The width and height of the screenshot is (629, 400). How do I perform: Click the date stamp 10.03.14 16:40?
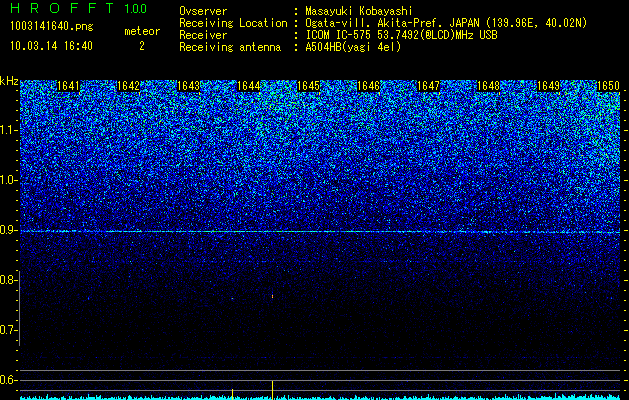(x=51, y=46)
